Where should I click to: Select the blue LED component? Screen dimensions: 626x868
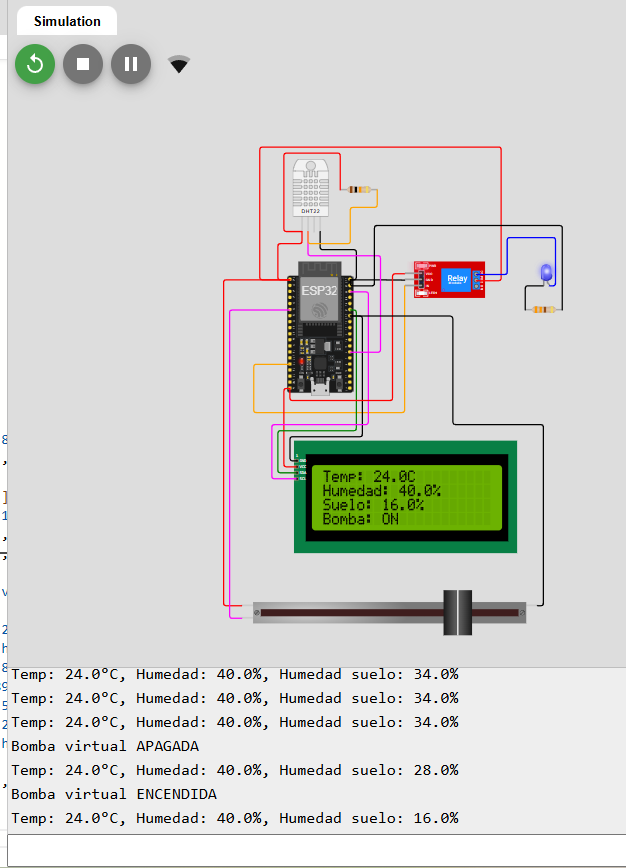tap(546, 272)
